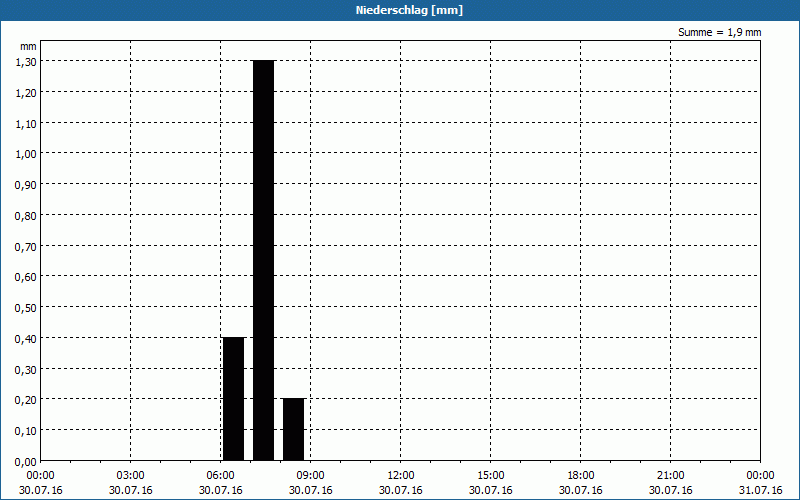Viewport: 800px width, 500px height.
Task: Click the 'mm' unit label above the y-axis
Action: pyautogui.click(x=29, y=46)
